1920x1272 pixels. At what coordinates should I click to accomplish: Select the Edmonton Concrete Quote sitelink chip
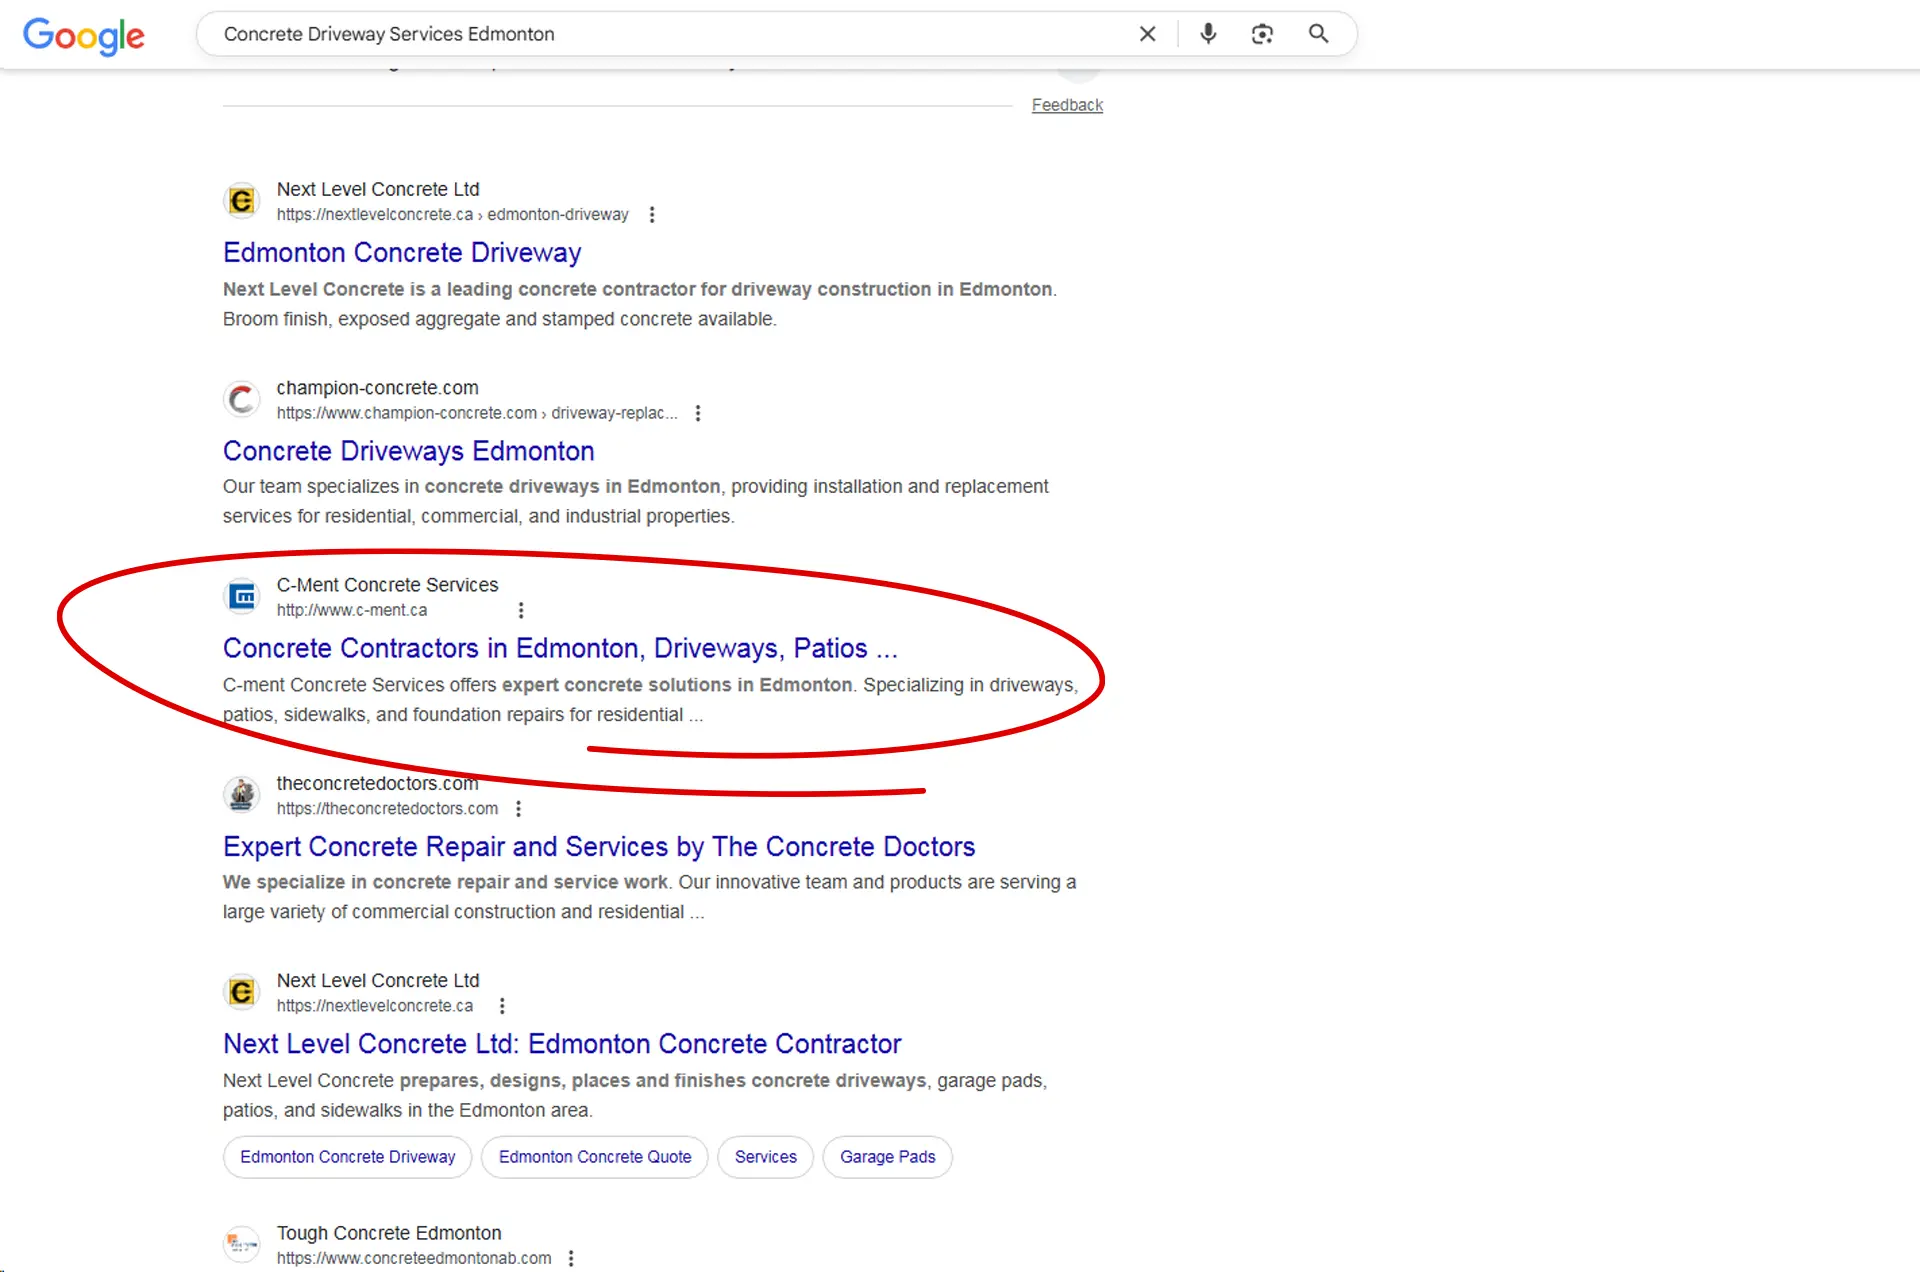pos(594,1157)
